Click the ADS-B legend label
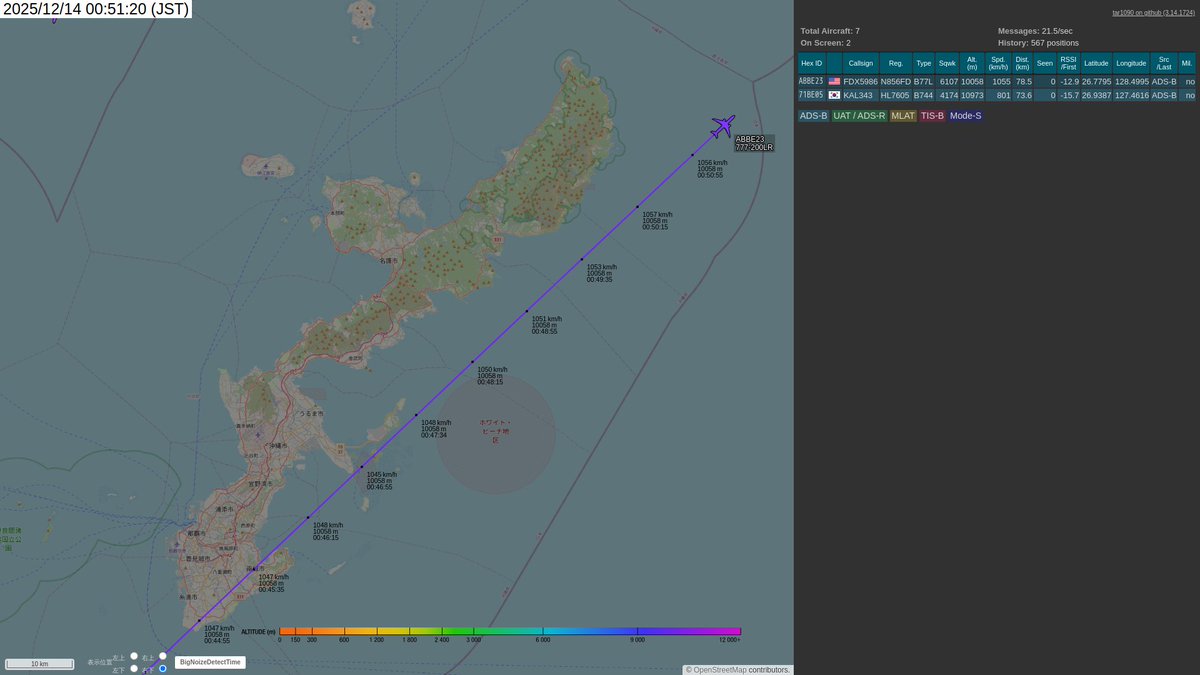 click(x=813, y=116)
